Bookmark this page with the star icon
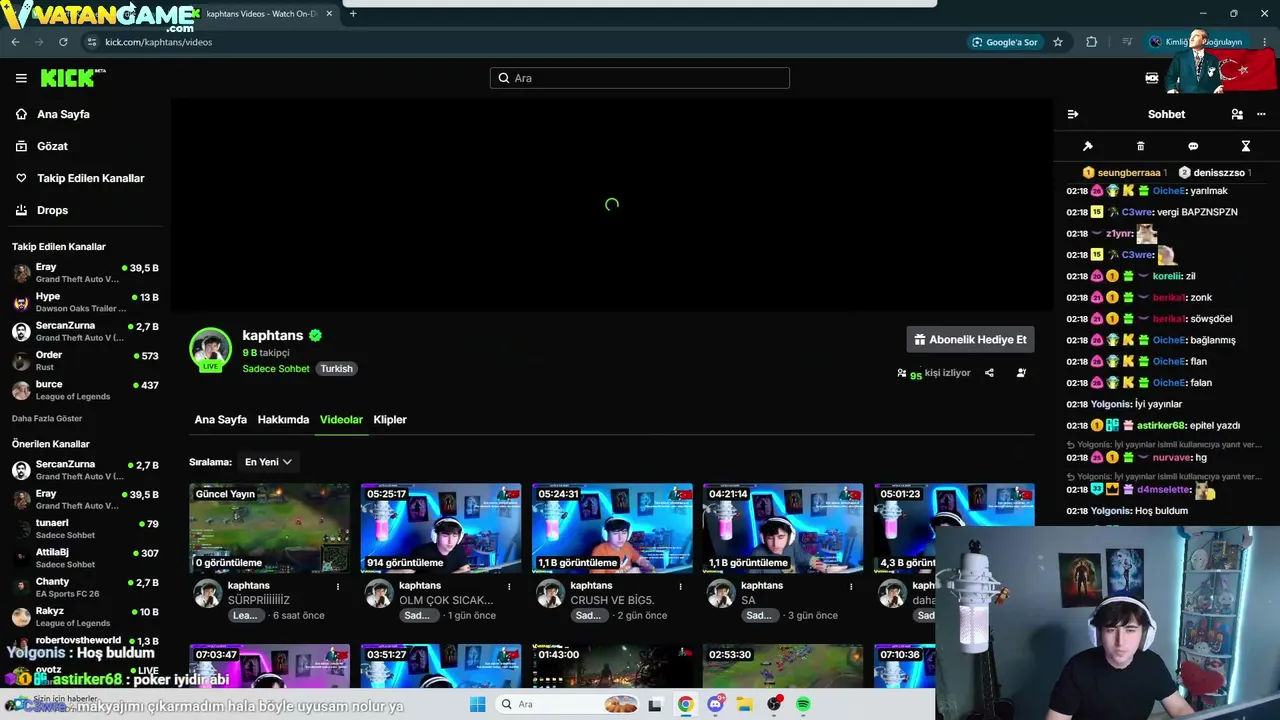 (x=1058, y=42)
